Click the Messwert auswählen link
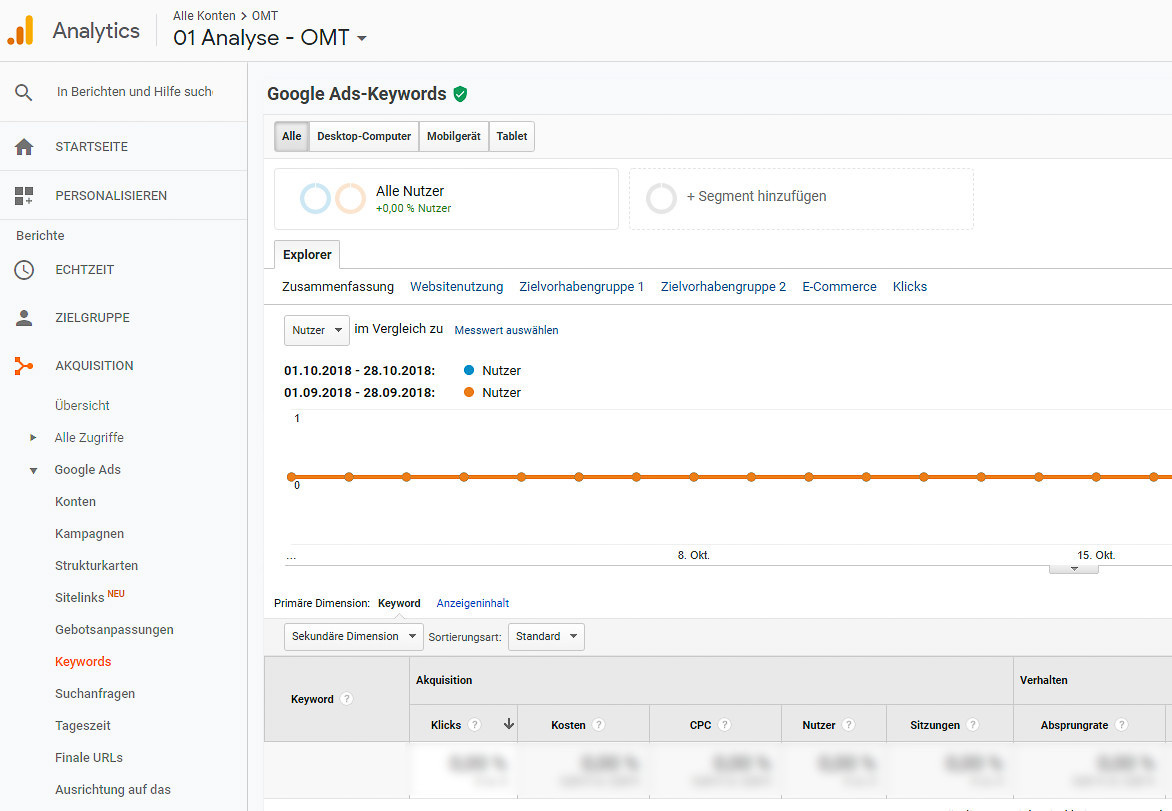This screenshot has width=1172, height=811. [x=506, y=330]
